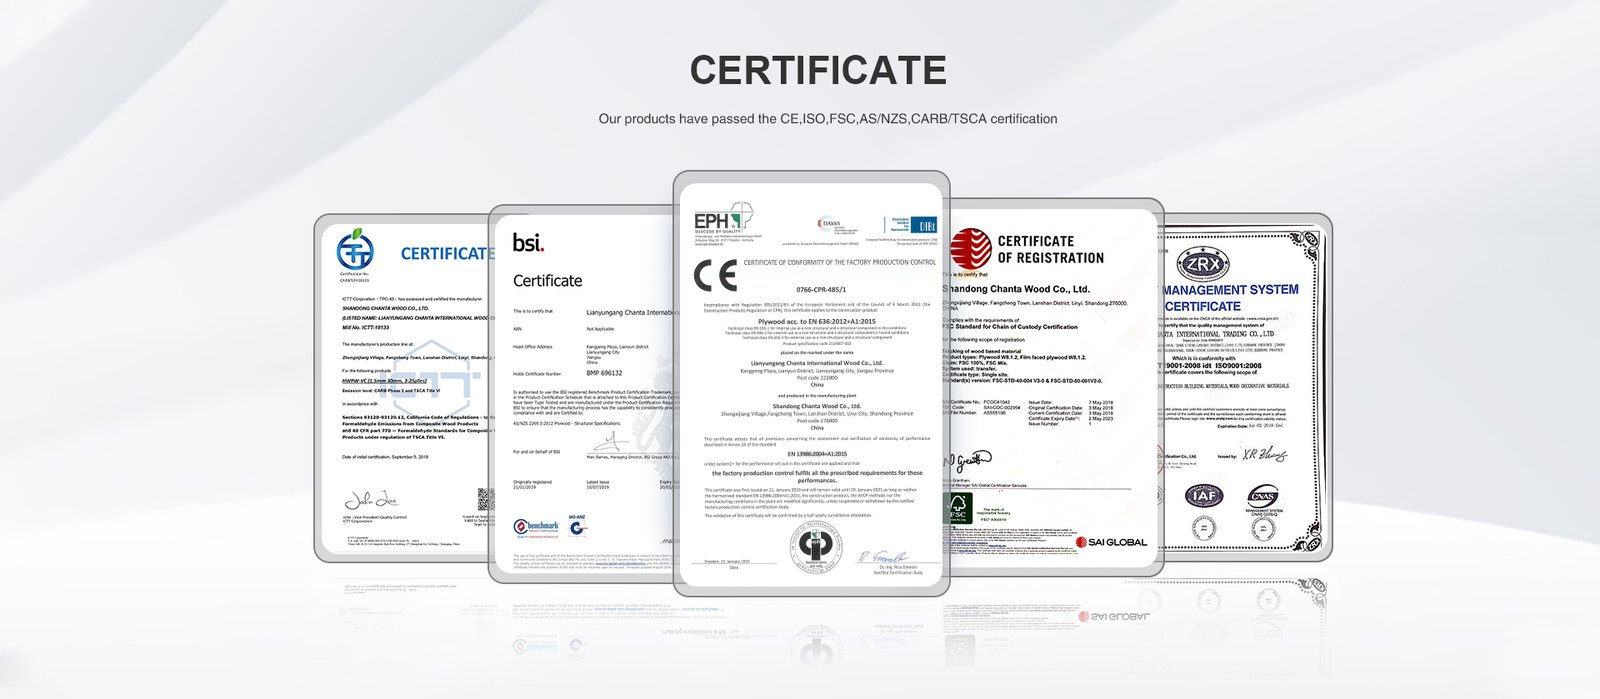The image size is (1600, 699).
Task: Click 'Plywood acc. to EN 636:2012+A1:2015' line
Action: click(816, 321)
